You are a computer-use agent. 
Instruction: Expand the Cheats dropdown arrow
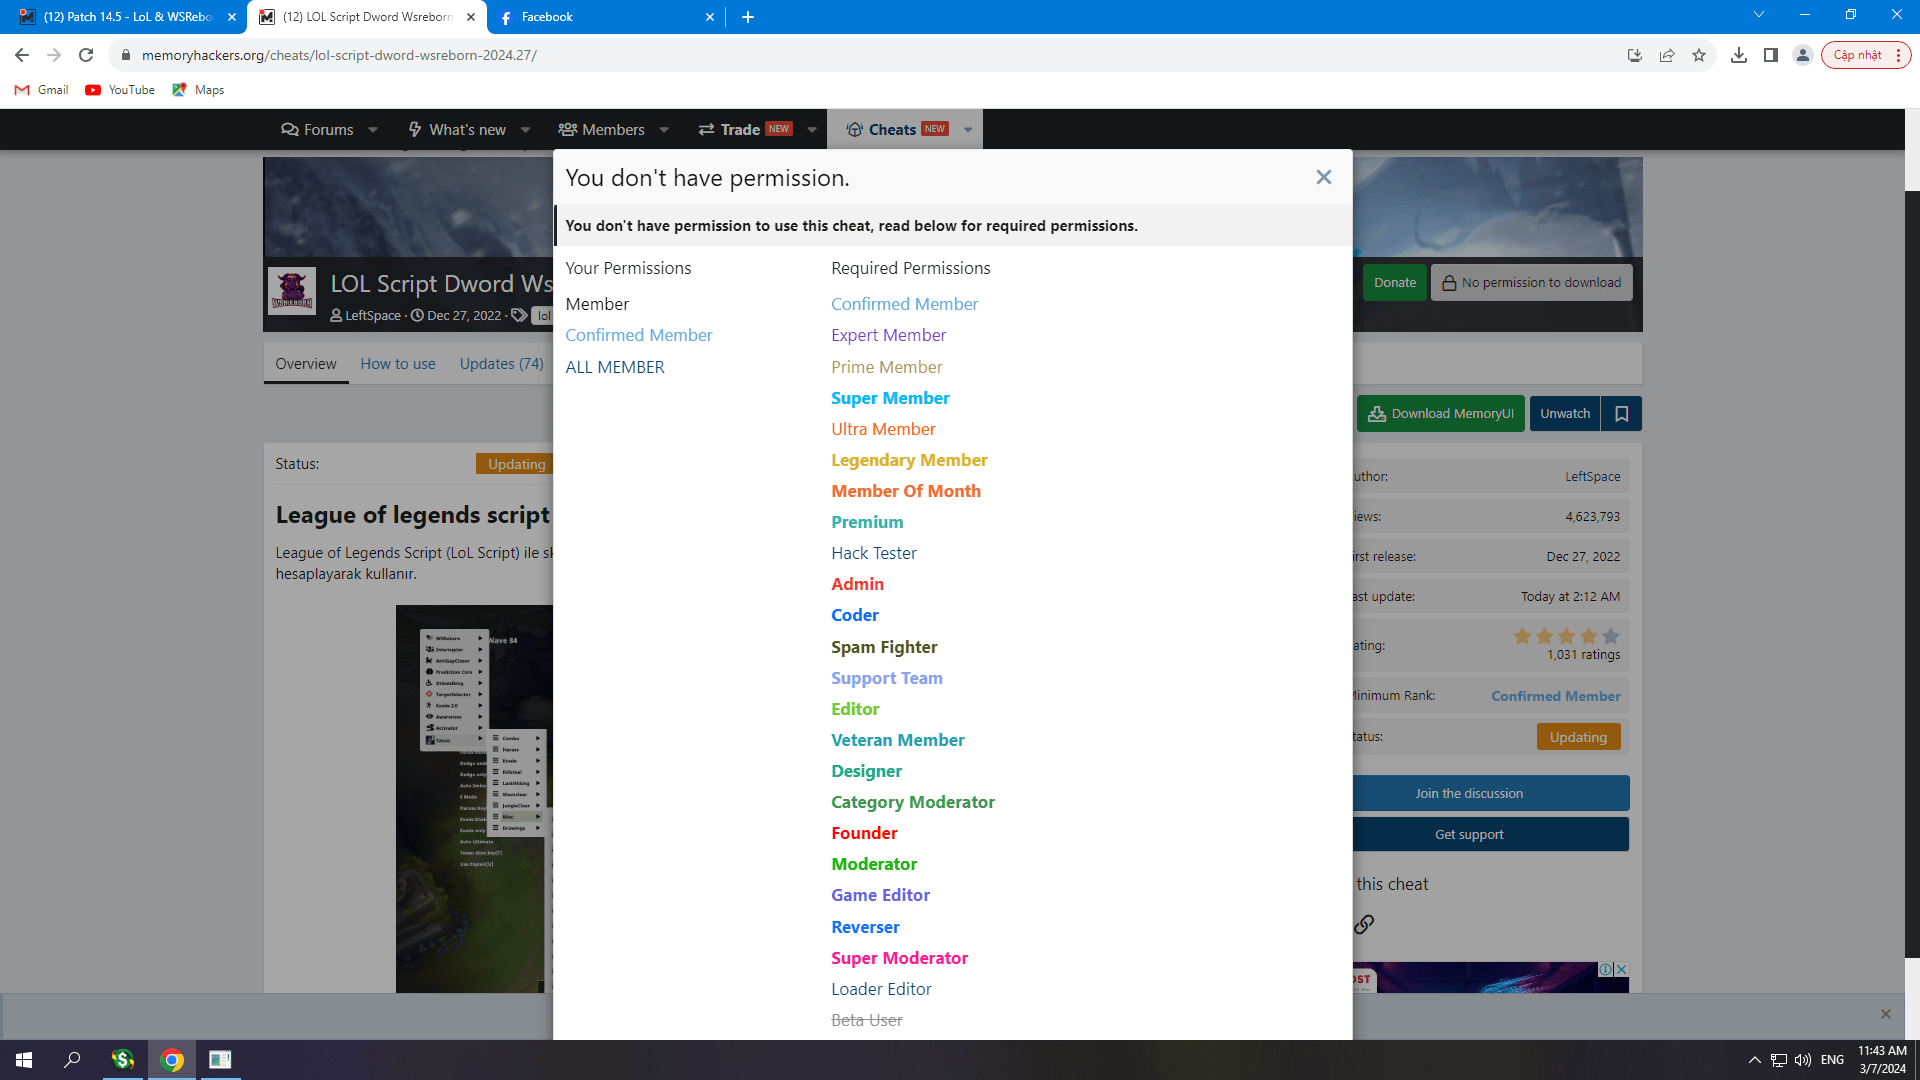968,130
